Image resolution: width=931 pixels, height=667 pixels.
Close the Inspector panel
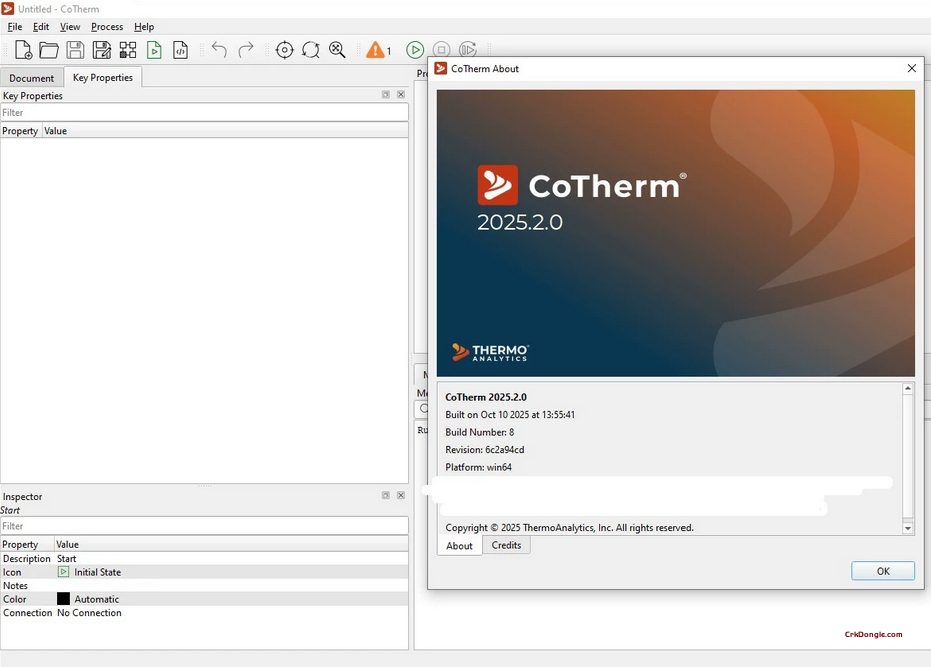point(401,495)
